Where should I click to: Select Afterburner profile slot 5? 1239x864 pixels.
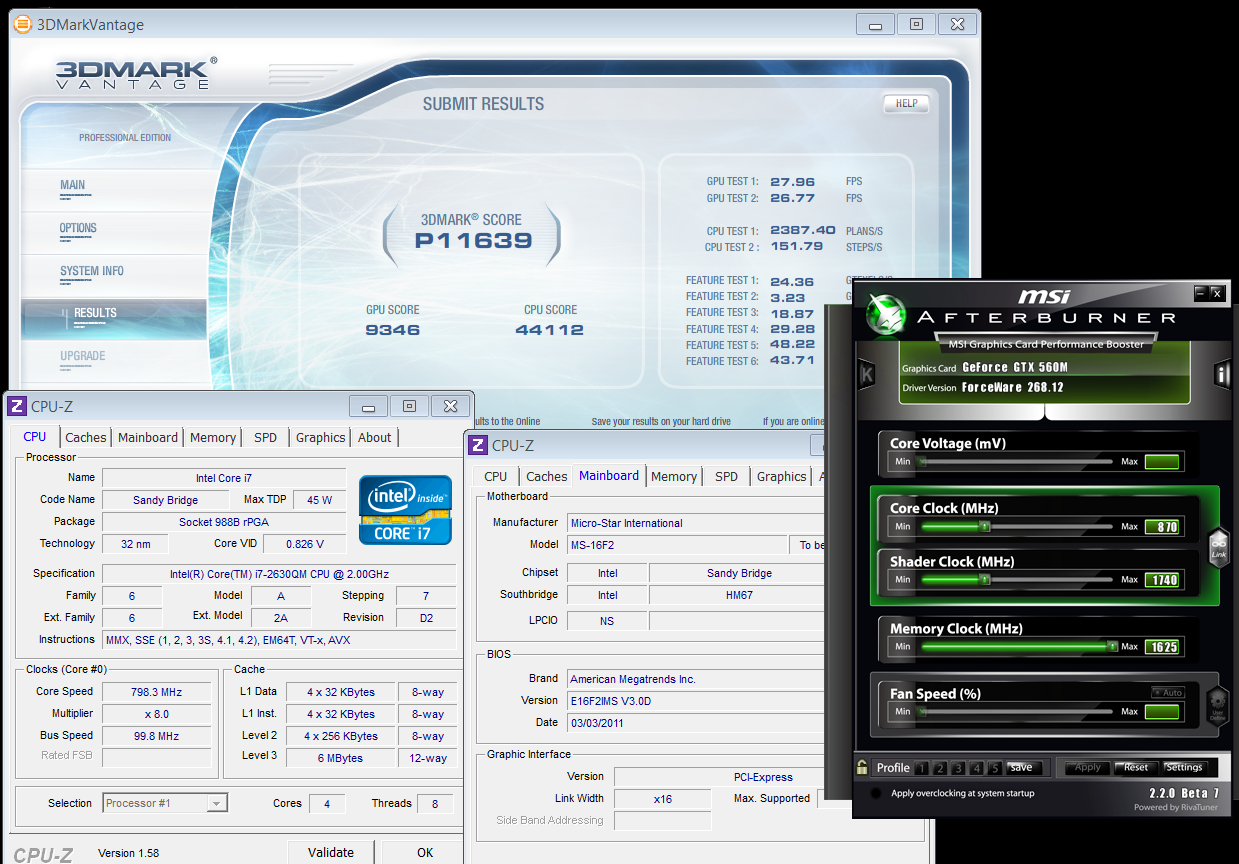click(x=994, y=768)
